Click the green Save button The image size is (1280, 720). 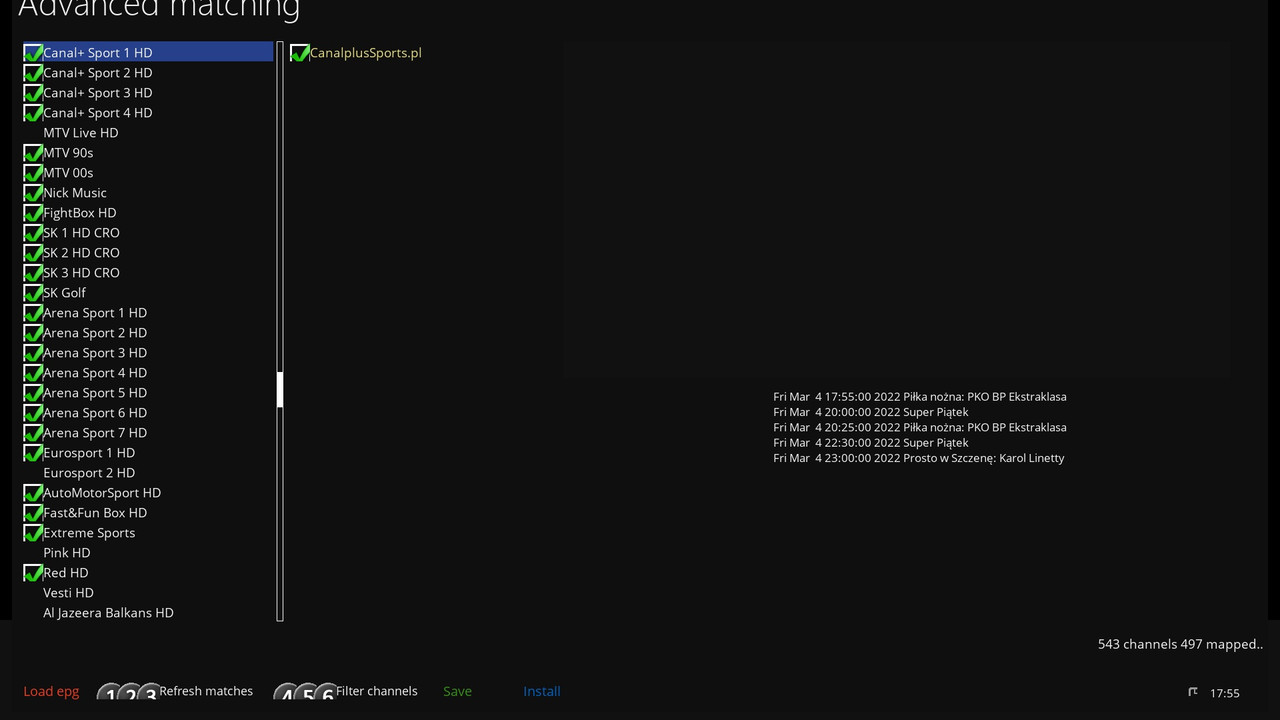tap(457, 691)
